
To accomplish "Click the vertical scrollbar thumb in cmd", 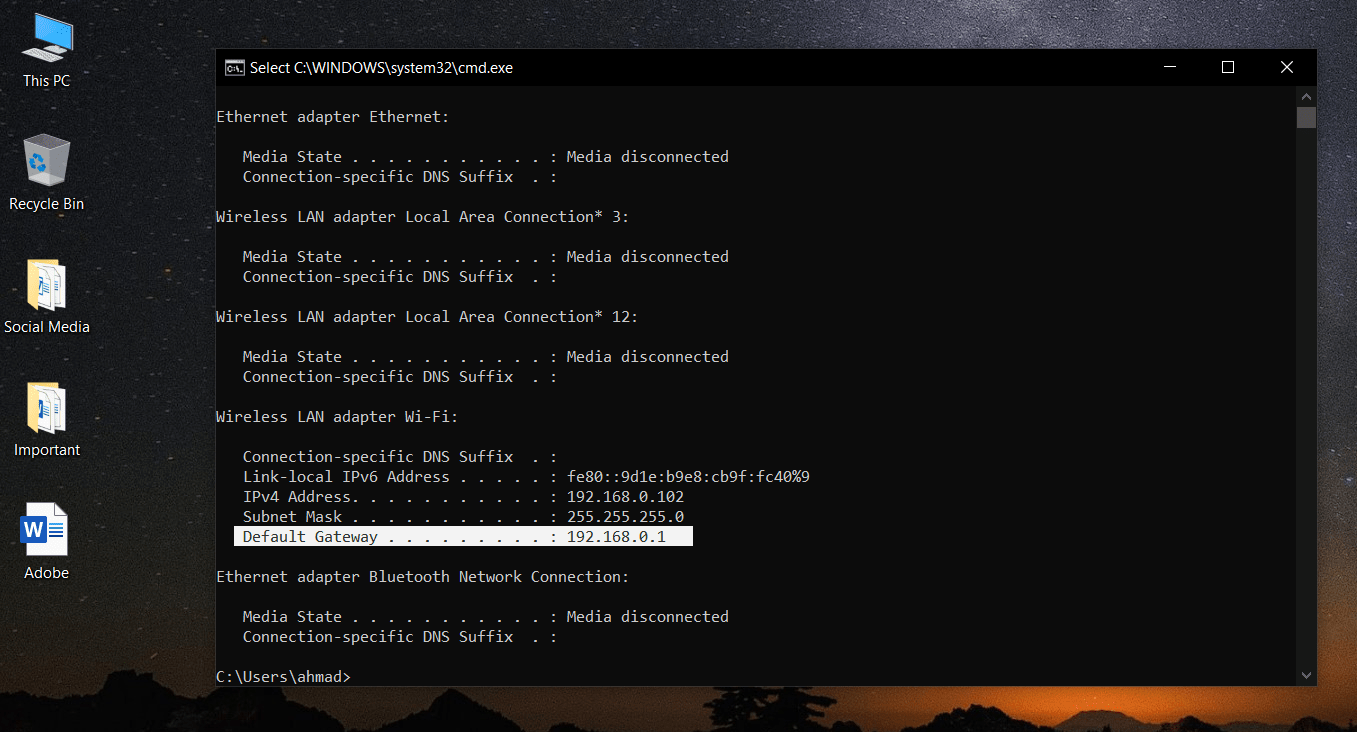I will click(x=1306, y=118).
